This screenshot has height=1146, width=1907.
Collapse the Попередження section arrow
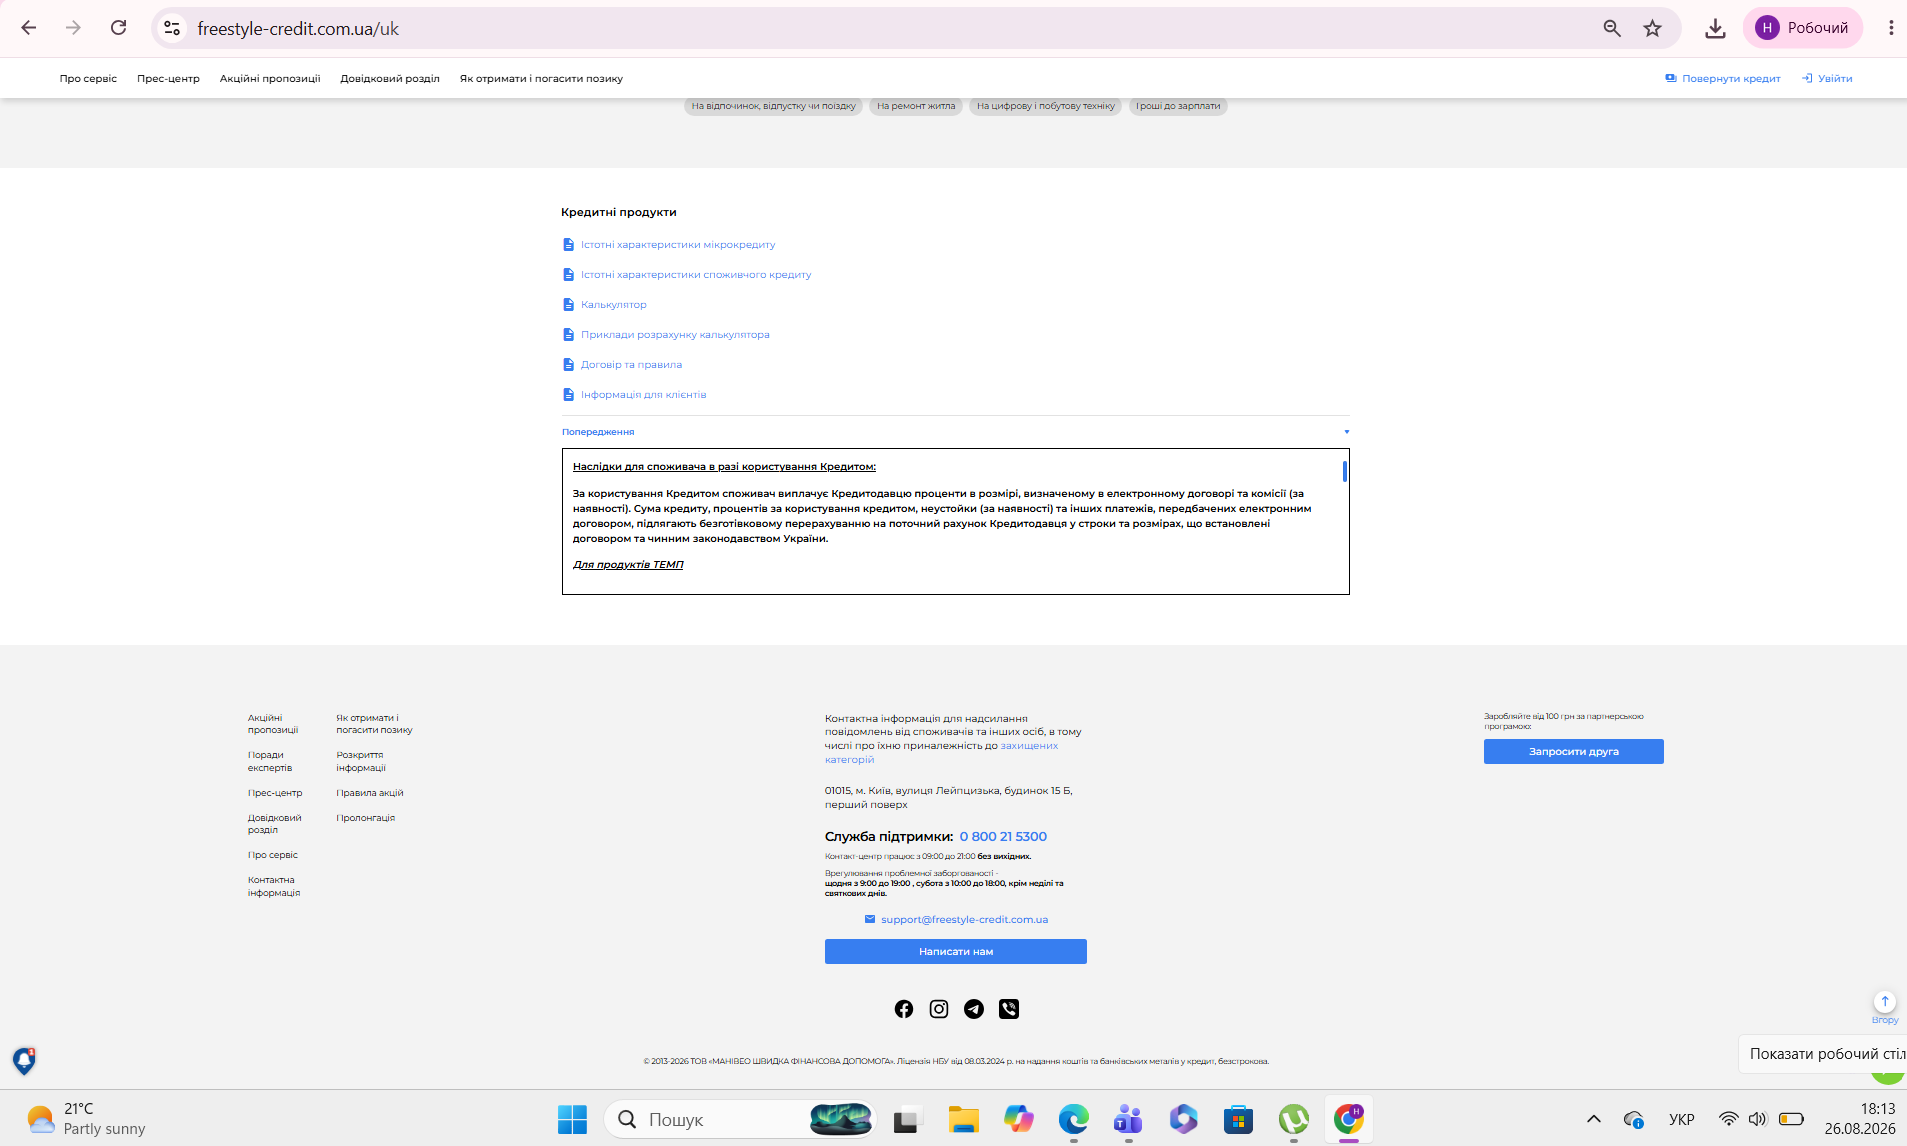[x=1346, y=432]
